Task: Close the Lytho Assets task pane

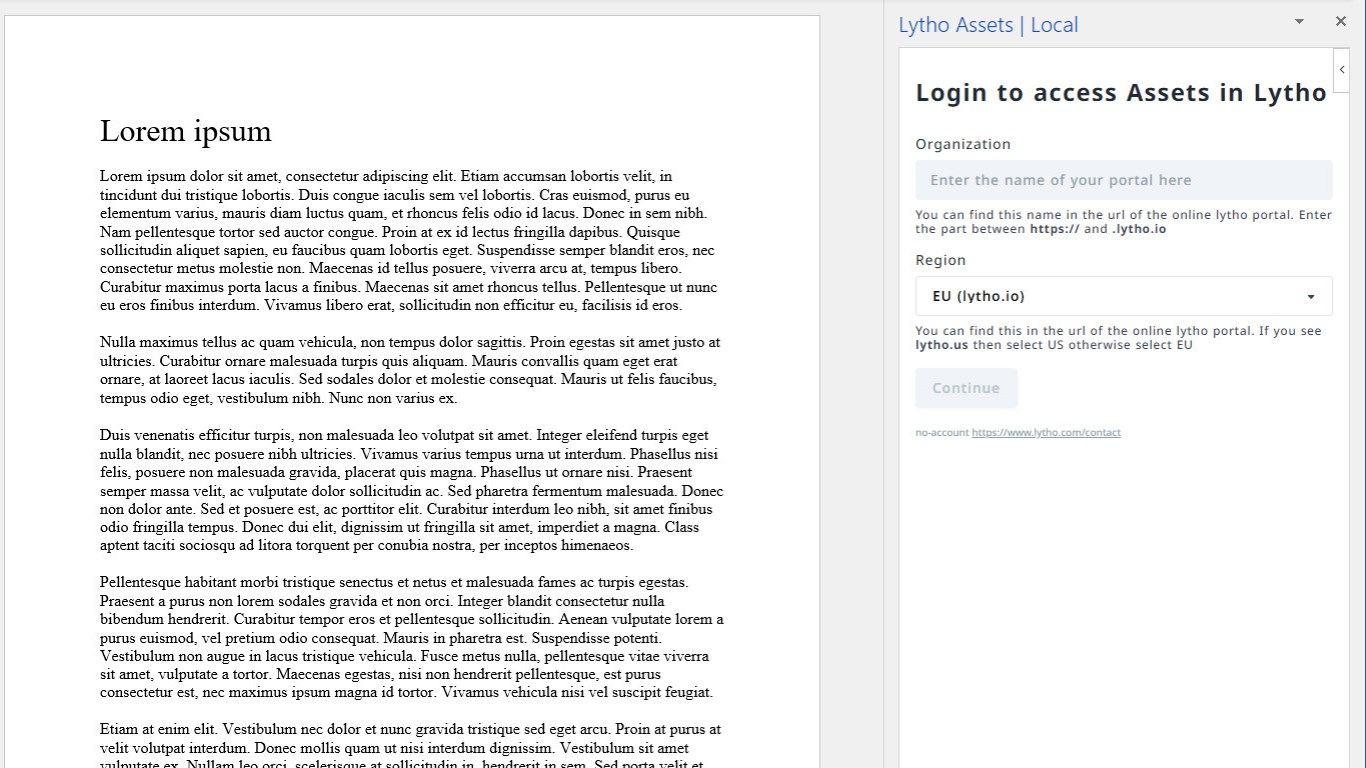Action: 1341,21
